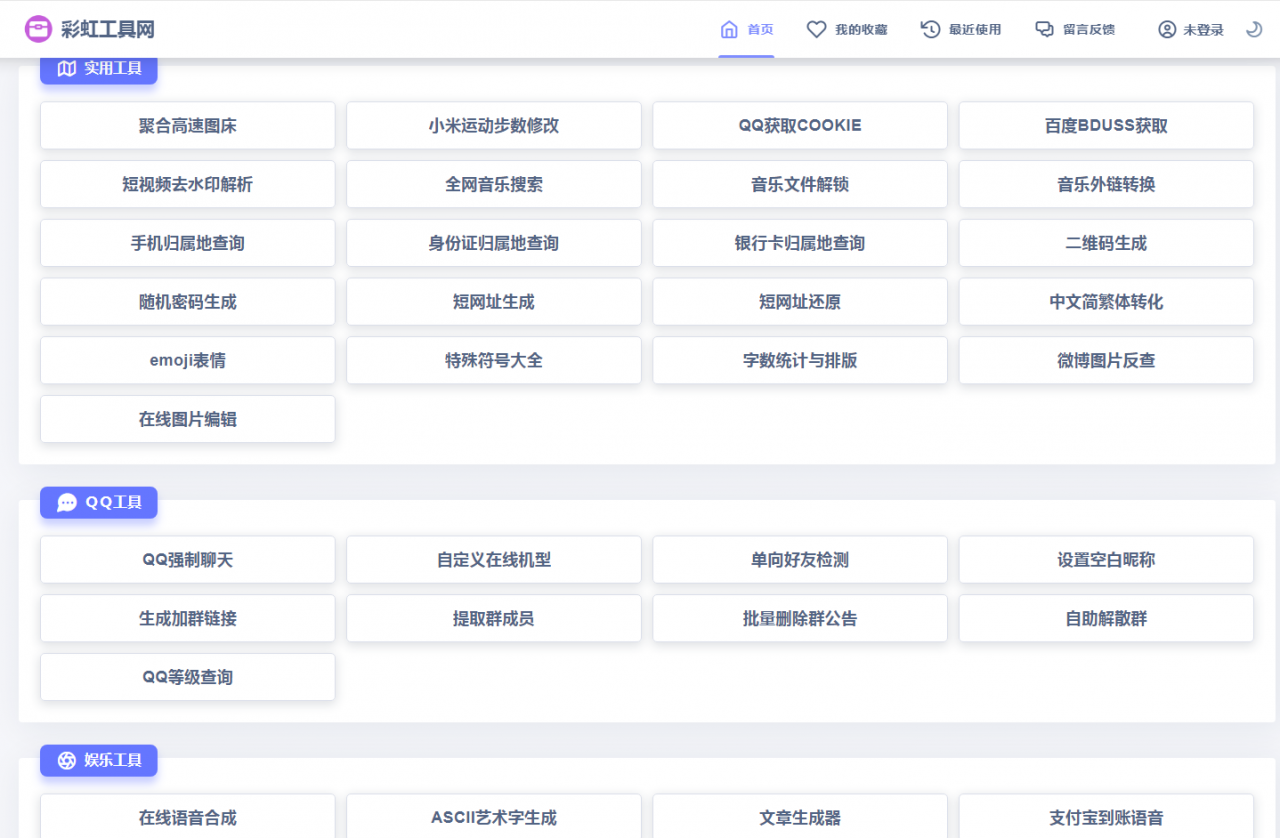Open the 生成加群链接 tool
This screenshot has width=1280, height=838.
coord(188,618)
